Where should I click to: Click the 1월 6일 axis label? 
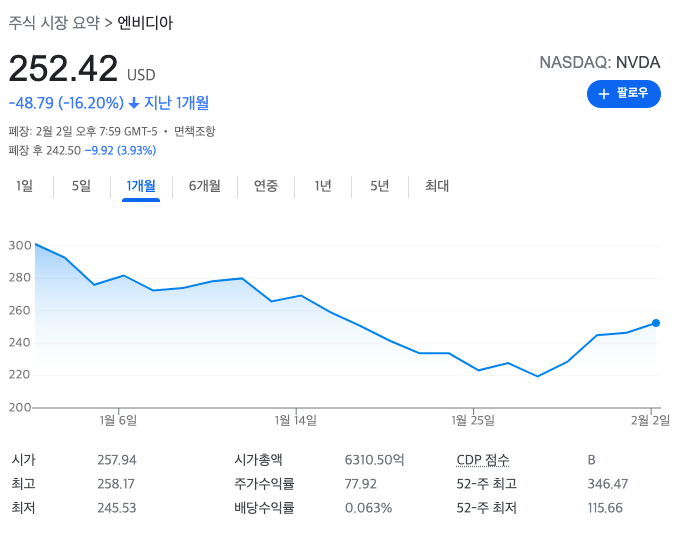coord(118,420)
